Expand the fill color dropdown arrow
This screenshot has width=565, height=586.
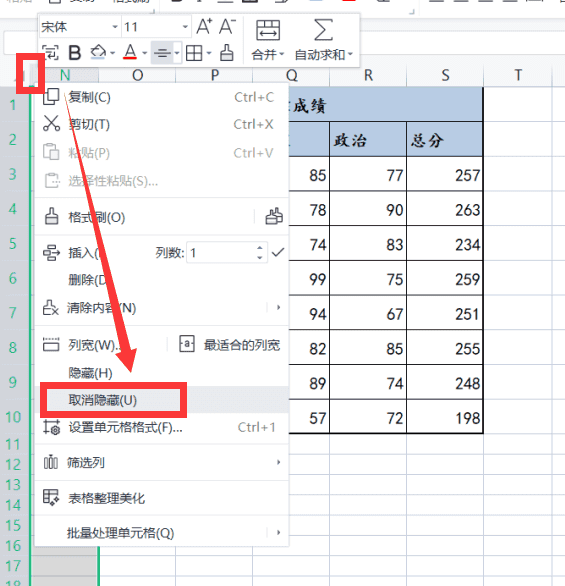point(112,53)
